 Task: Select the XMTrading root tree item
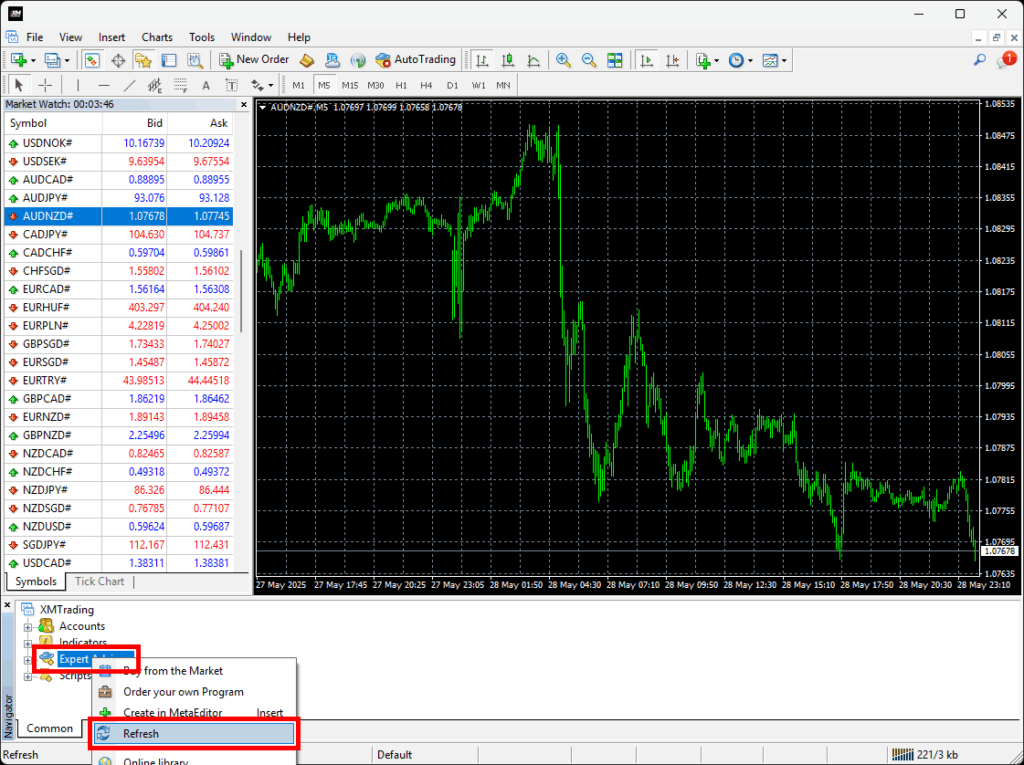coord(67,610)
